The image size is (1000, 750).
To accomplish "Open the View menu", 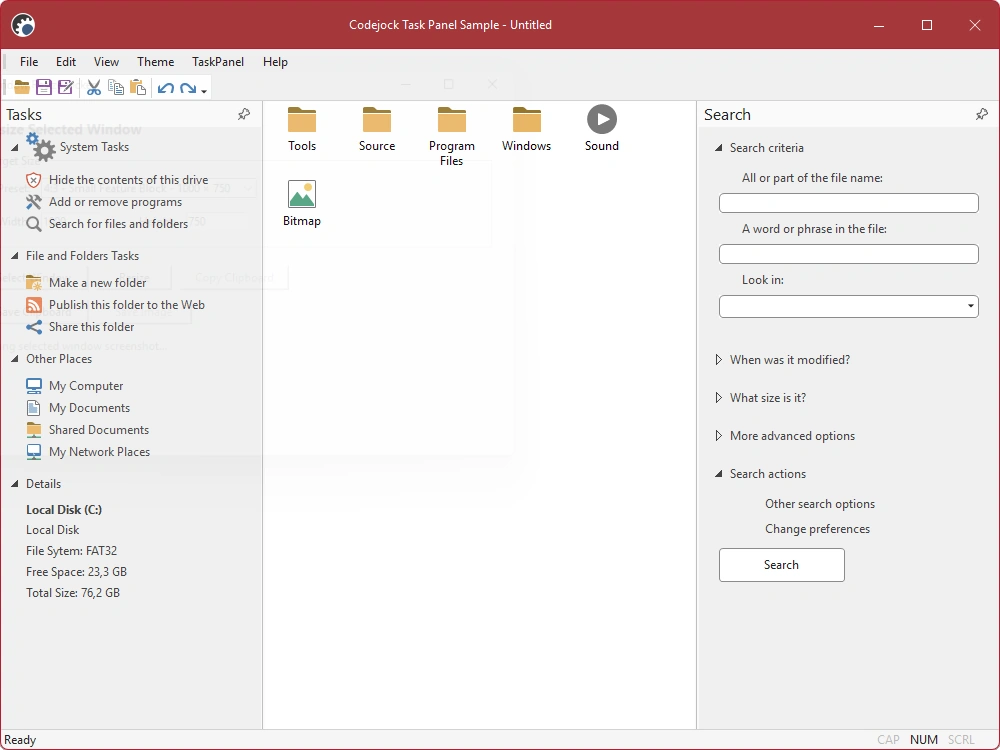I will click(106, 62).
